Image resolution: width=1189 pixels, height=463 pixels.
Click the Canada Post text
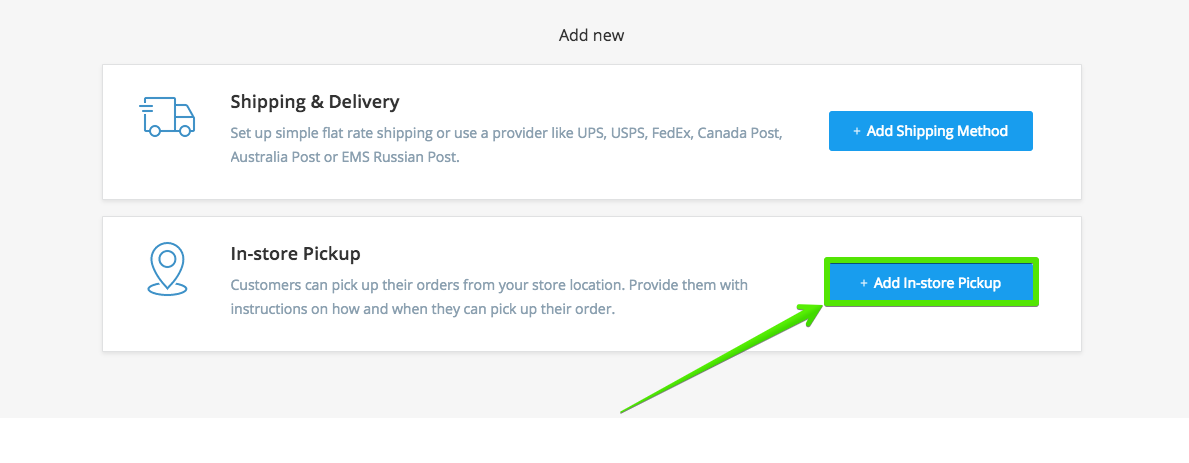tap(739, 133)
